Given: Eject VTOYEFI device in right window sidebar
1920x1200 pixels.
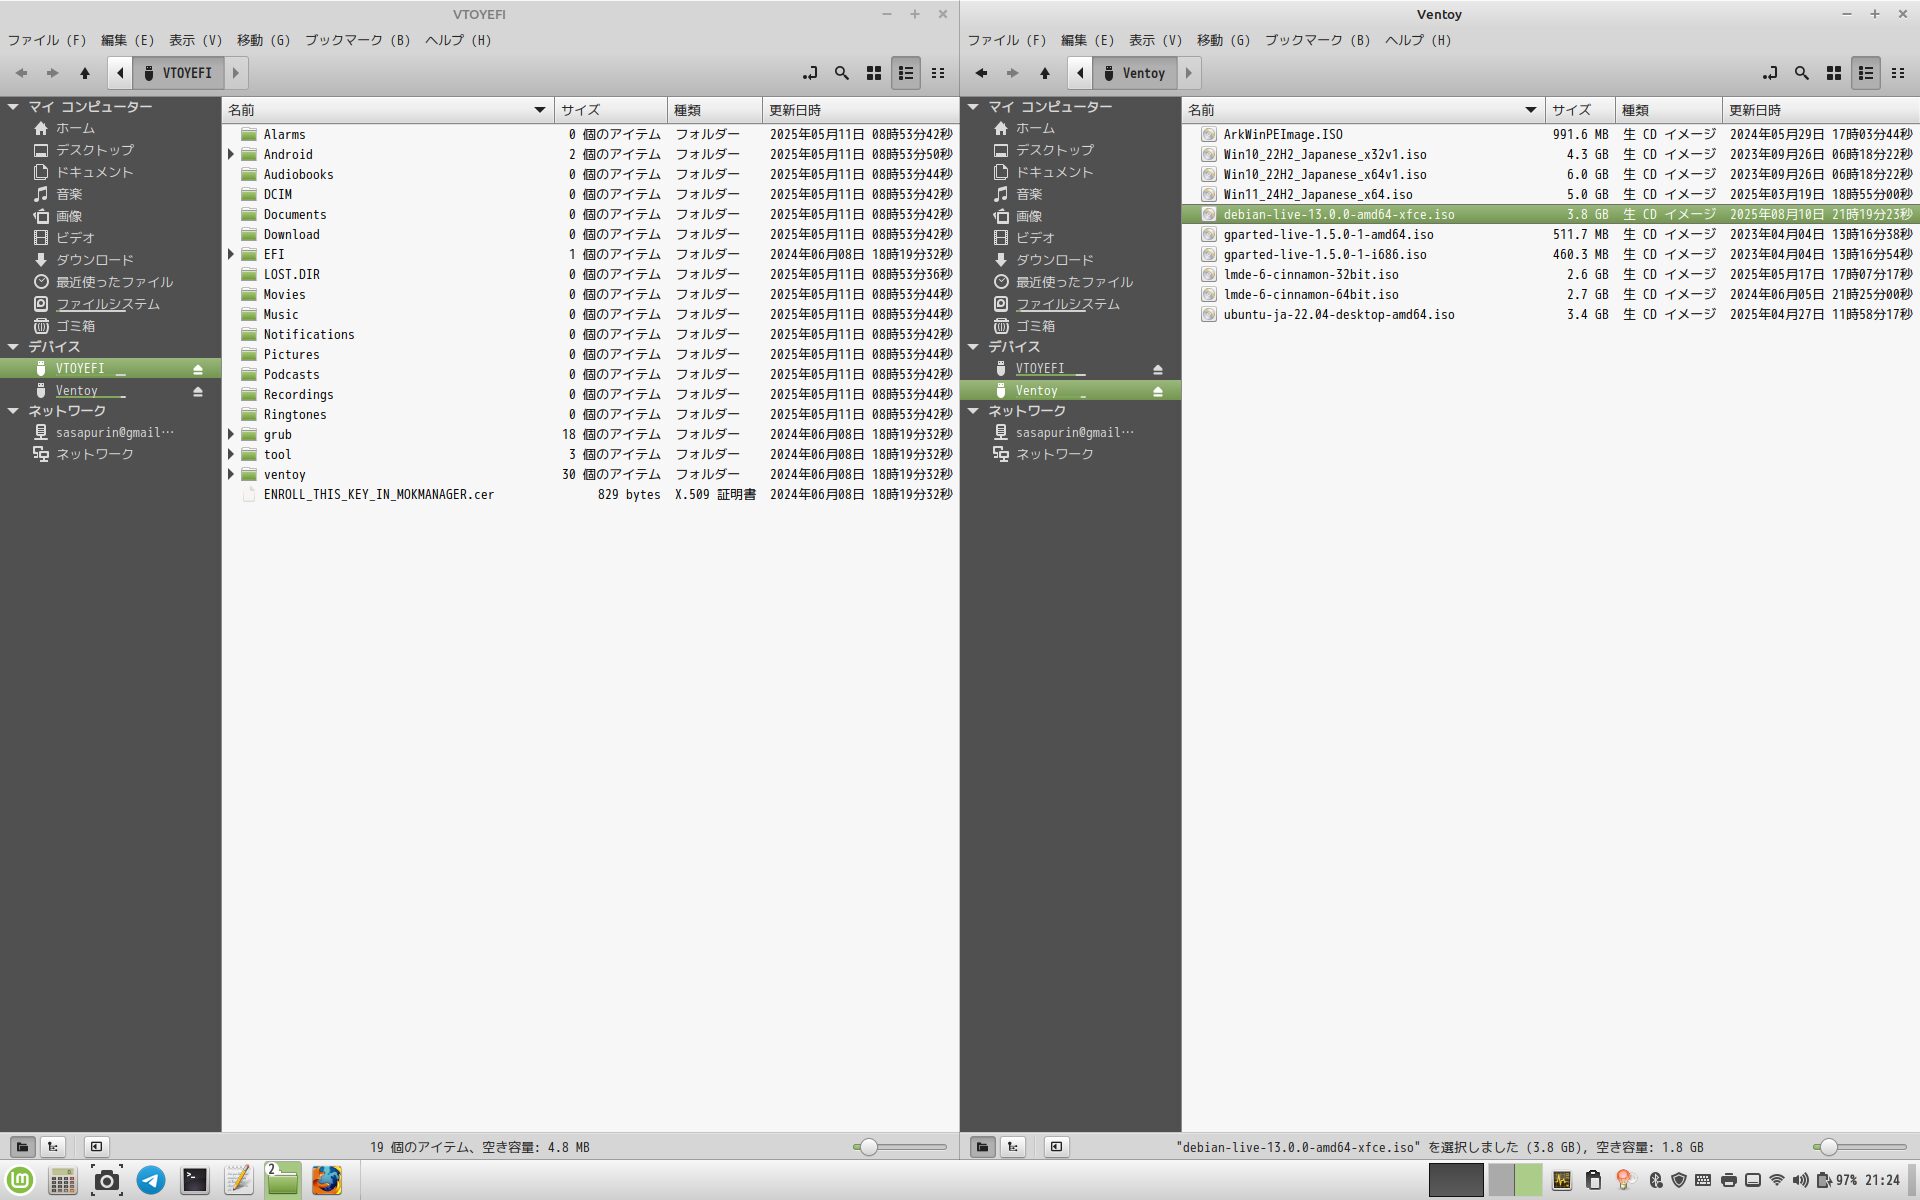Looking at the screenshot, I should (x=1158, y=369).
